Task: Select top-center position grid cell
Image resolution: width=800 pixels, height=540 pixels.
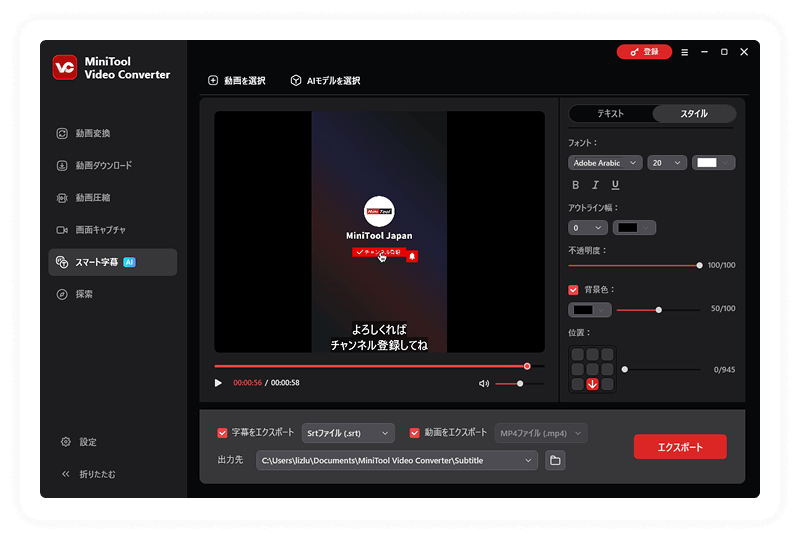Action: (x=592, y=354)
